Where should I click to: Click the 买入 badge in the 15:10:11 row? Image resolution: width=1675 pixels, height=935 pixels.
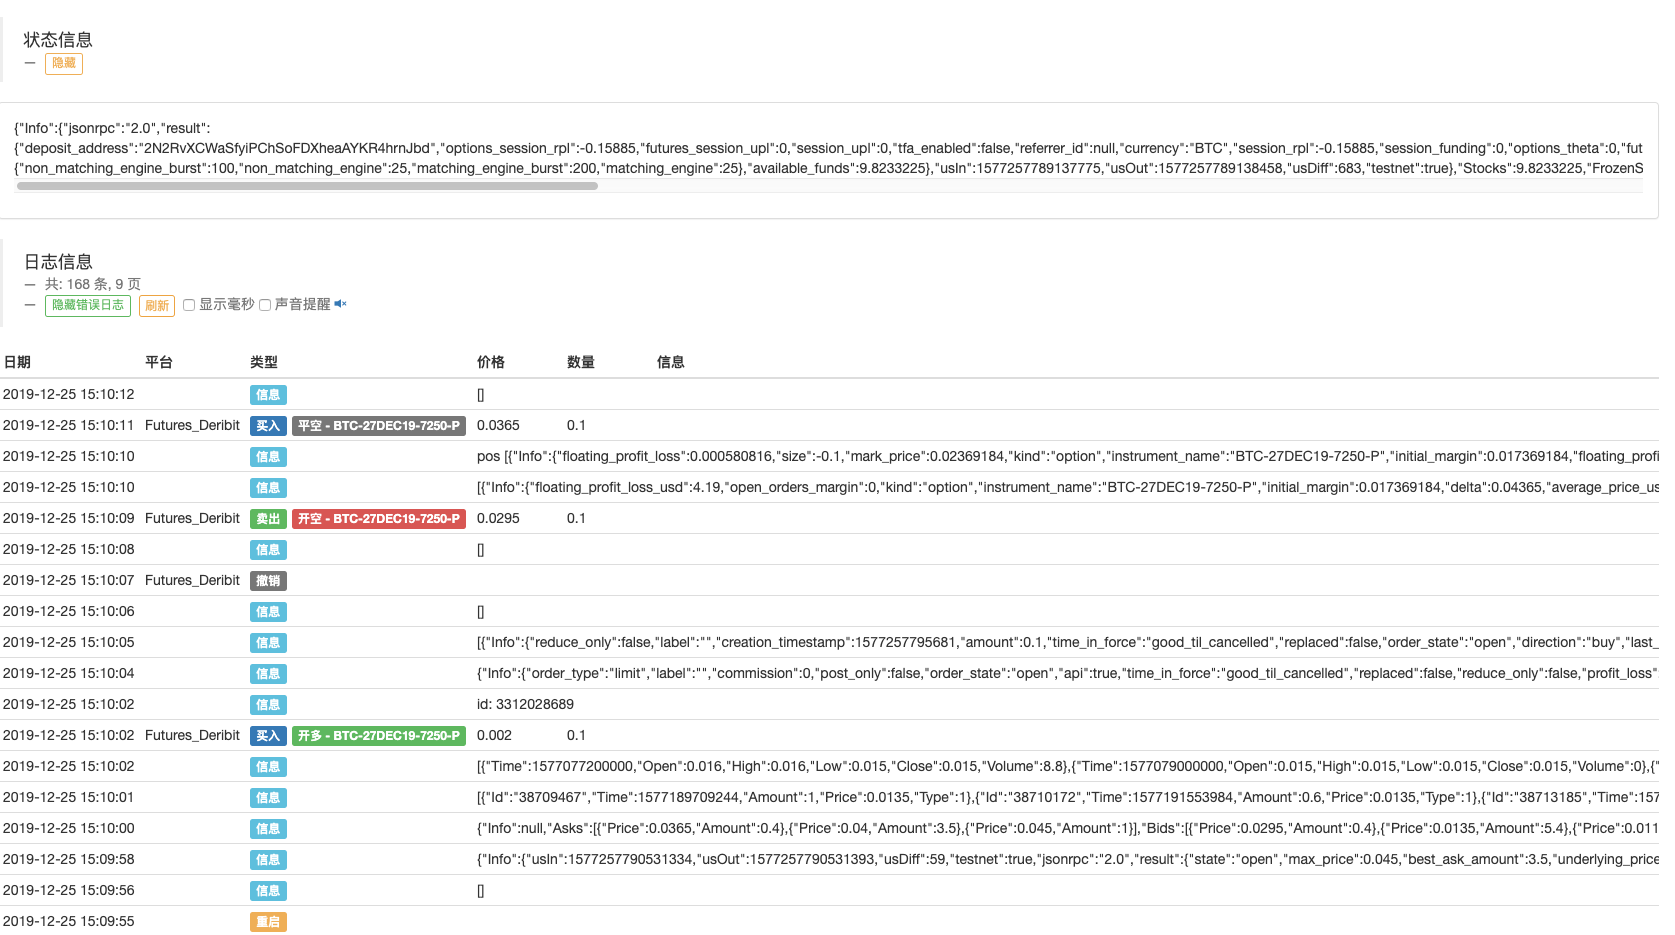point(268,426)
